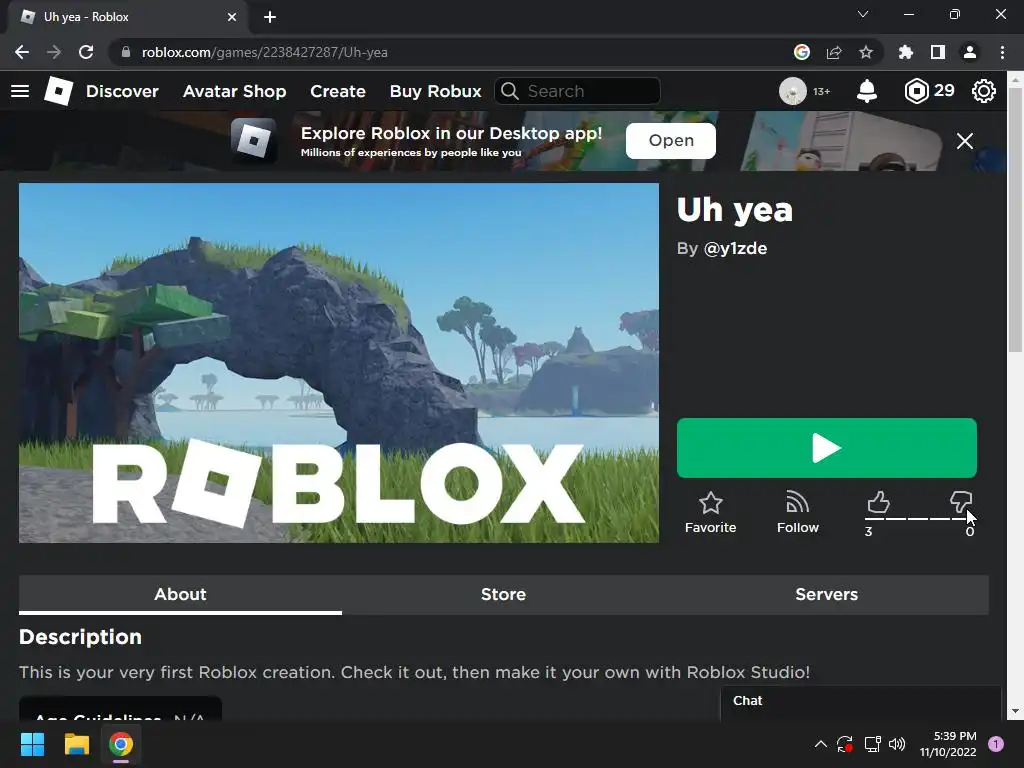Click the Chrome taskbar icon
This screenshot has height=768, width=1024.
121,744
